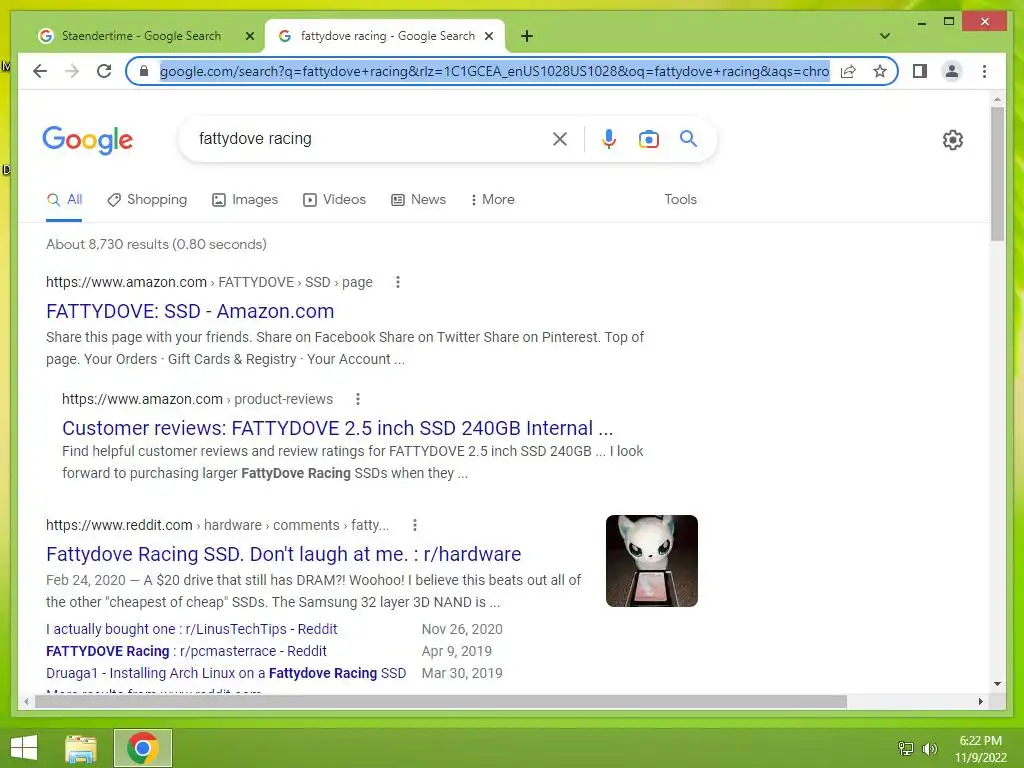Open File Explorer from the taskbar

80,748
